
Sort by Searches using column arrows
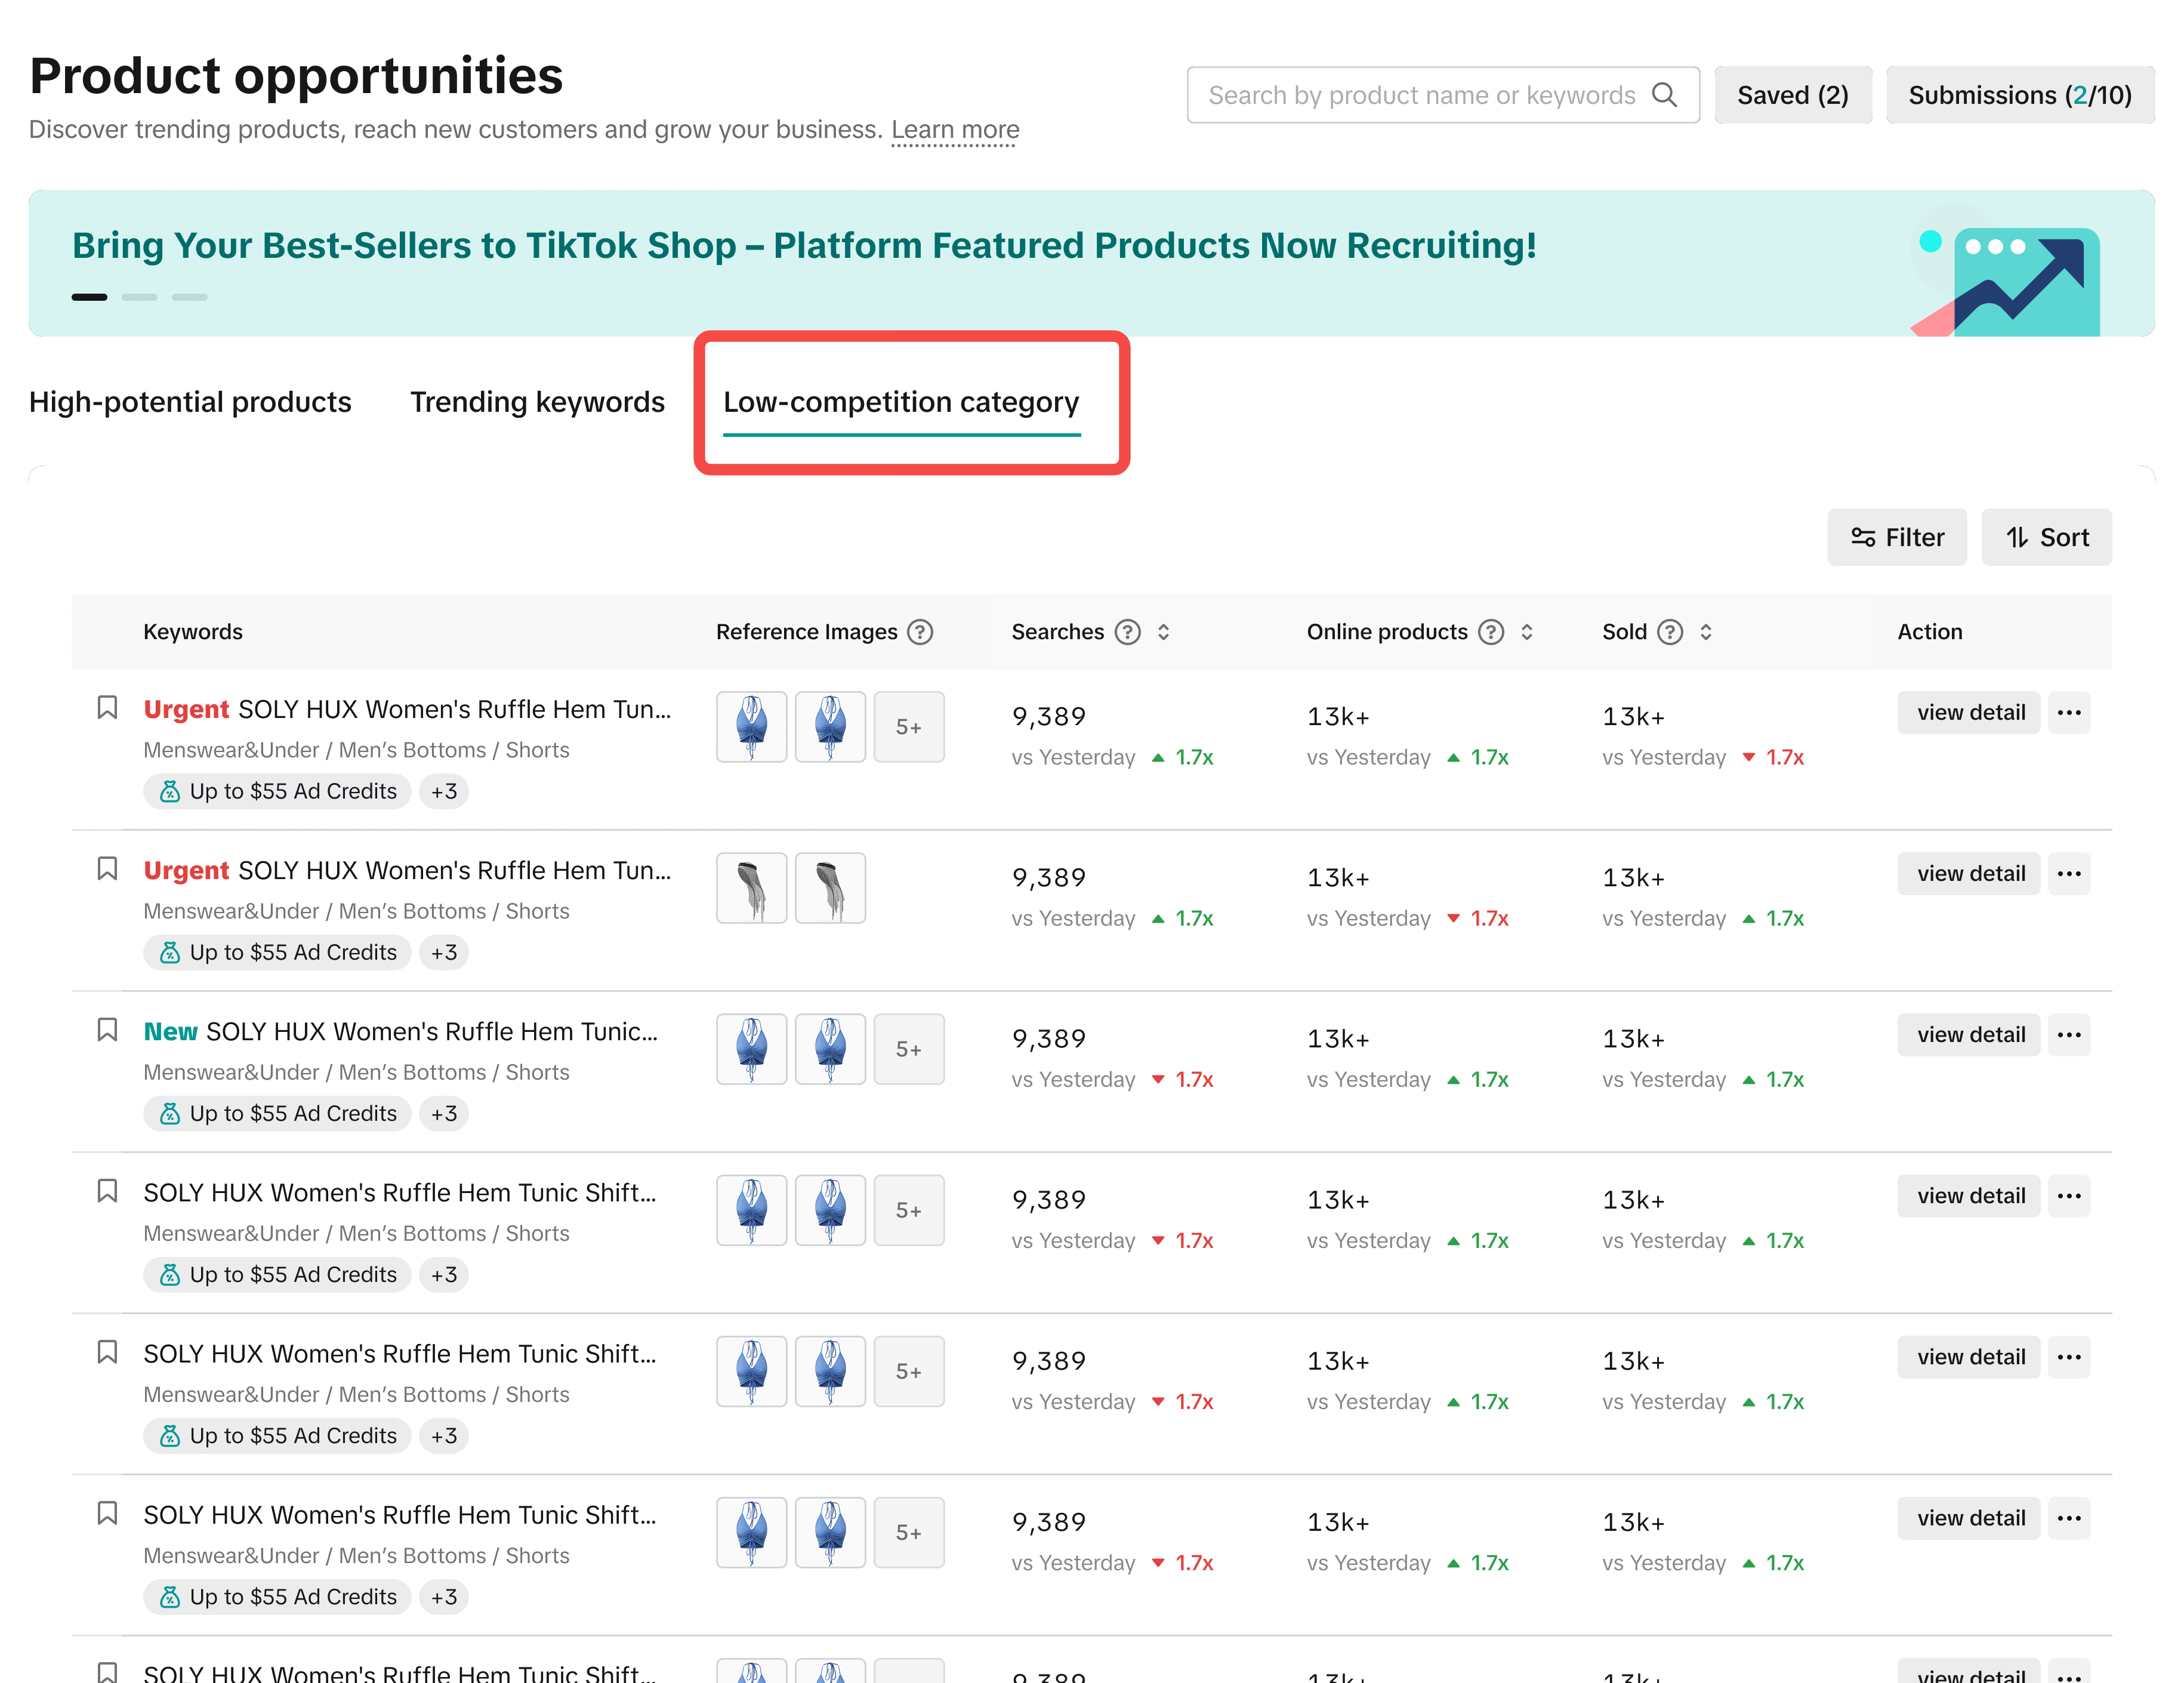[x=1164, y=632]
